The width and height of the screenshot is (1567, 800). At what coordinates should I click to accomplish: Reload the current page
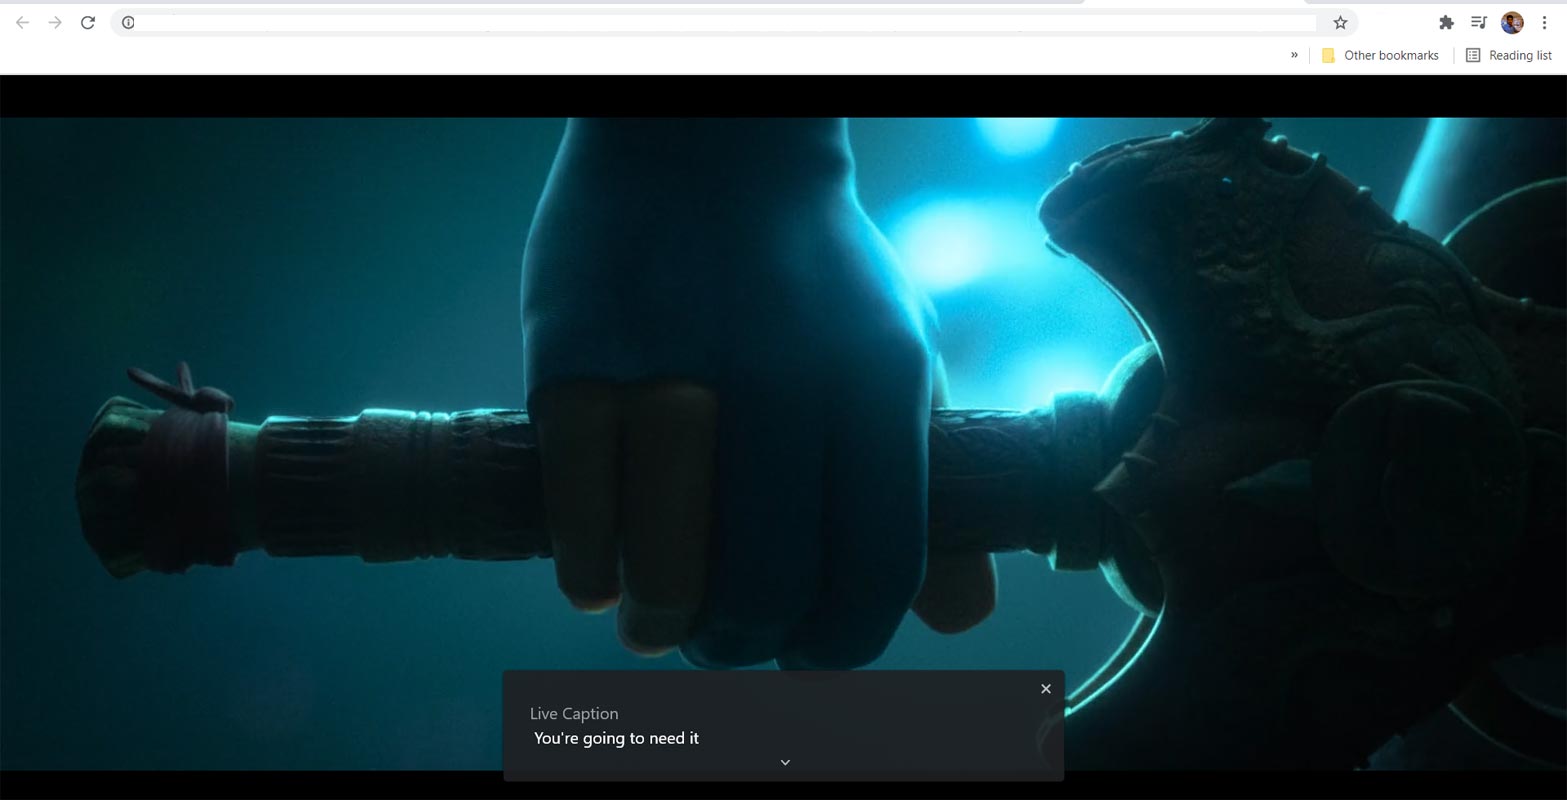point(88,23)
